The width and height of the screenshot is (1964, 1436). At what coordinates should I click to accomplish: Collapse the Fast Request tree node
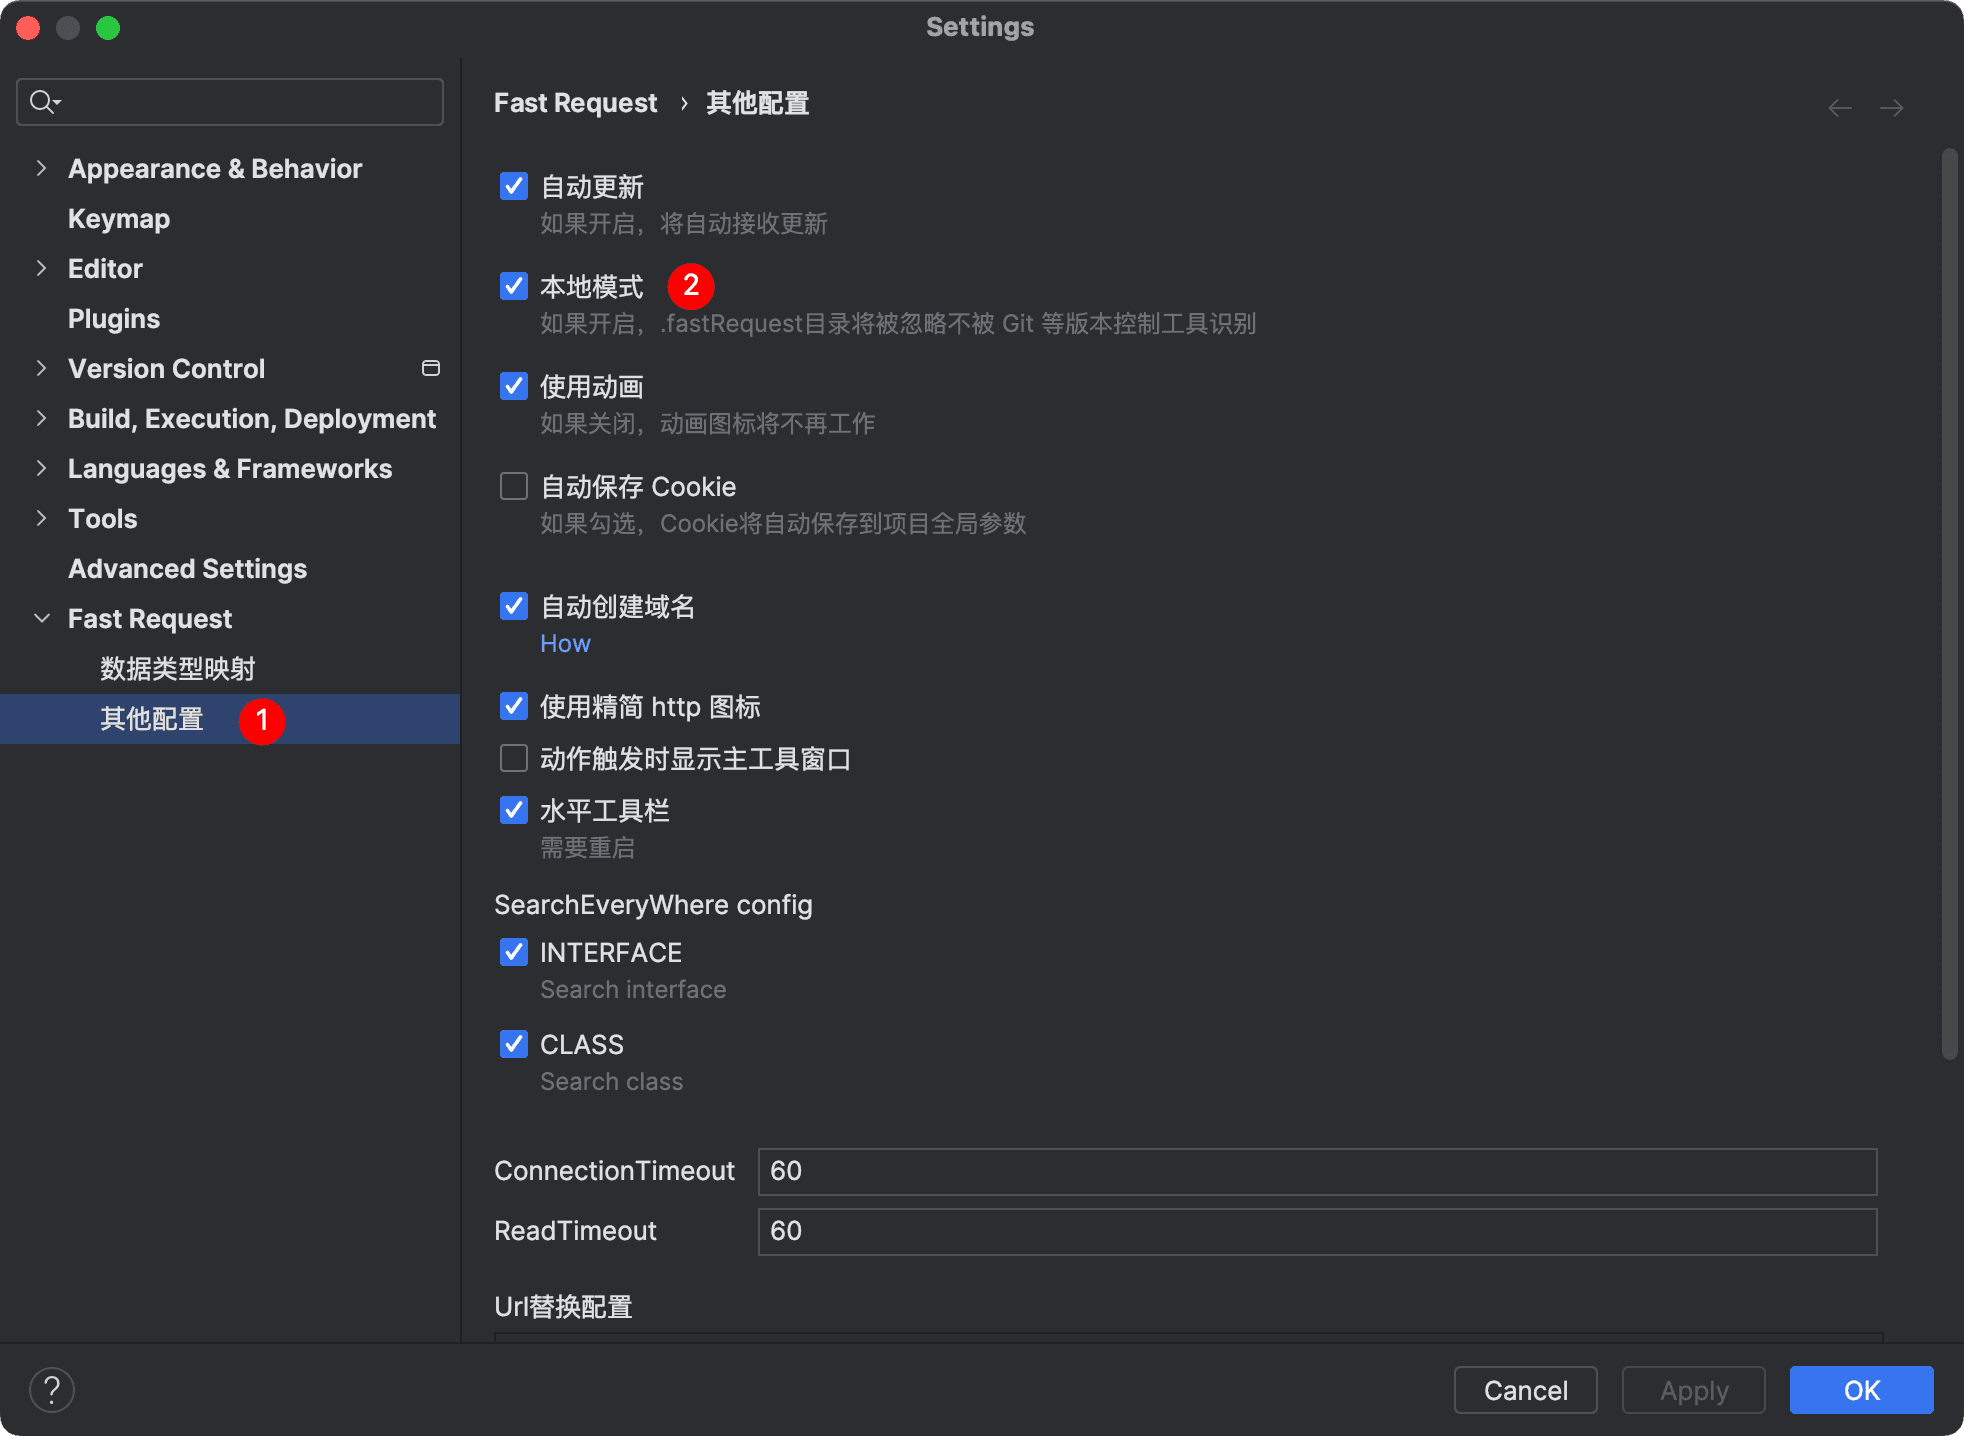pyautogui.click(x=41, y=618)
